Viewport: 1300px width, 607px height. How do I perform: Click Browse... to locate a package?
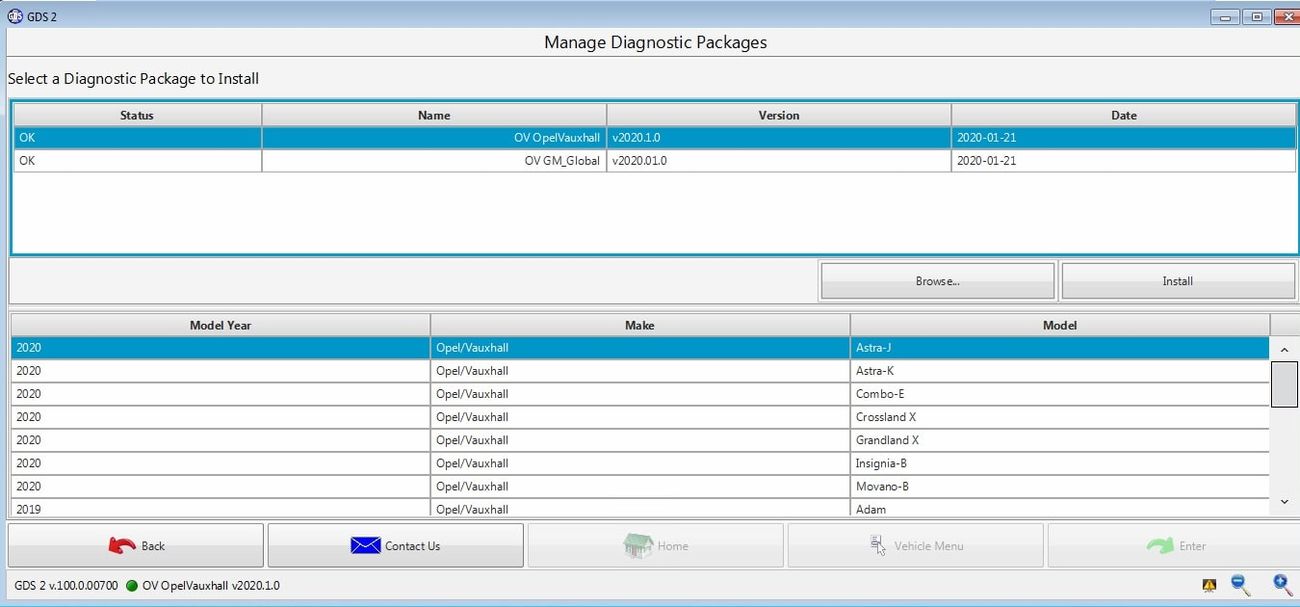(937, 281)
